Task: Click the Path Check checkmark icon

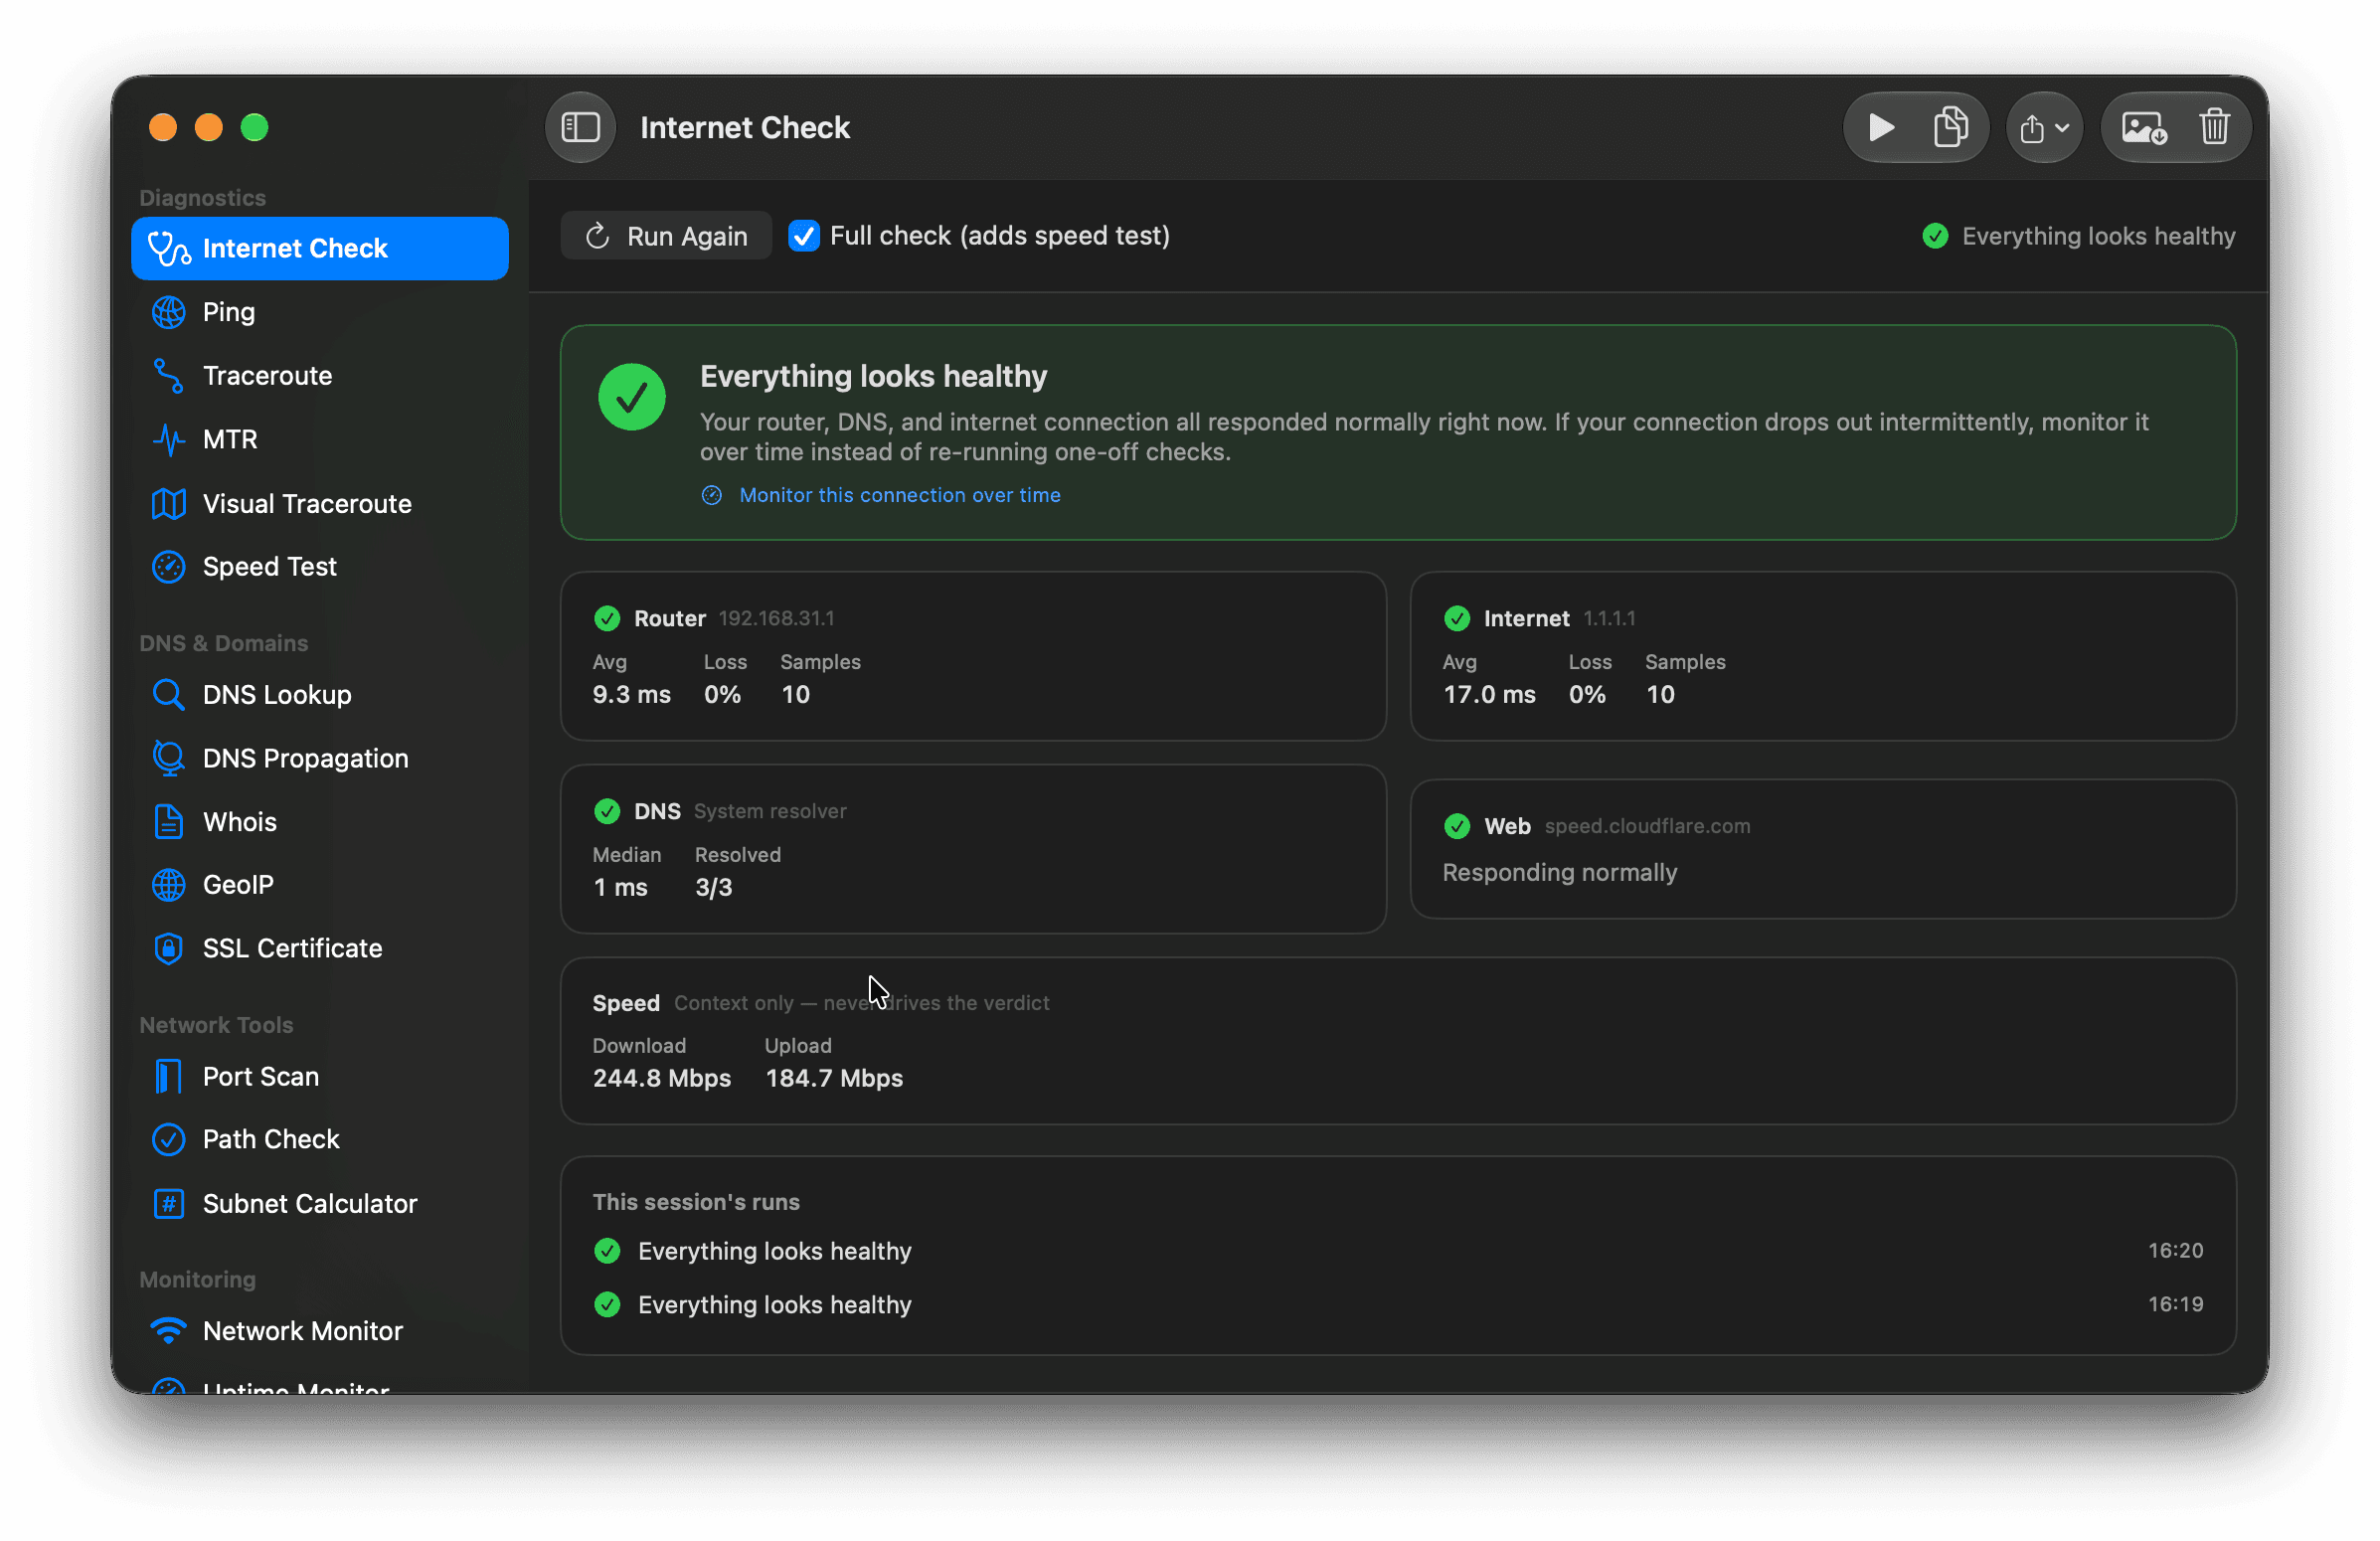Action: coord(168,1139)
